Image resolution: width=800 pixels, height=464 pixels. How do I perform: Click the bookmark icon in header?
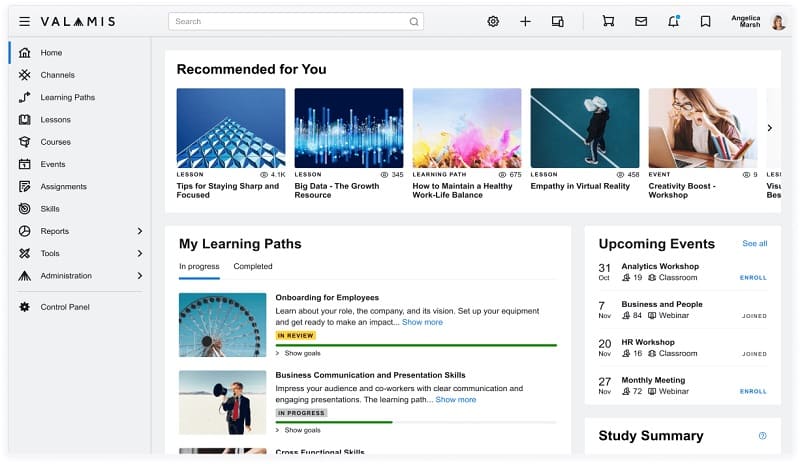pos(706,21)
